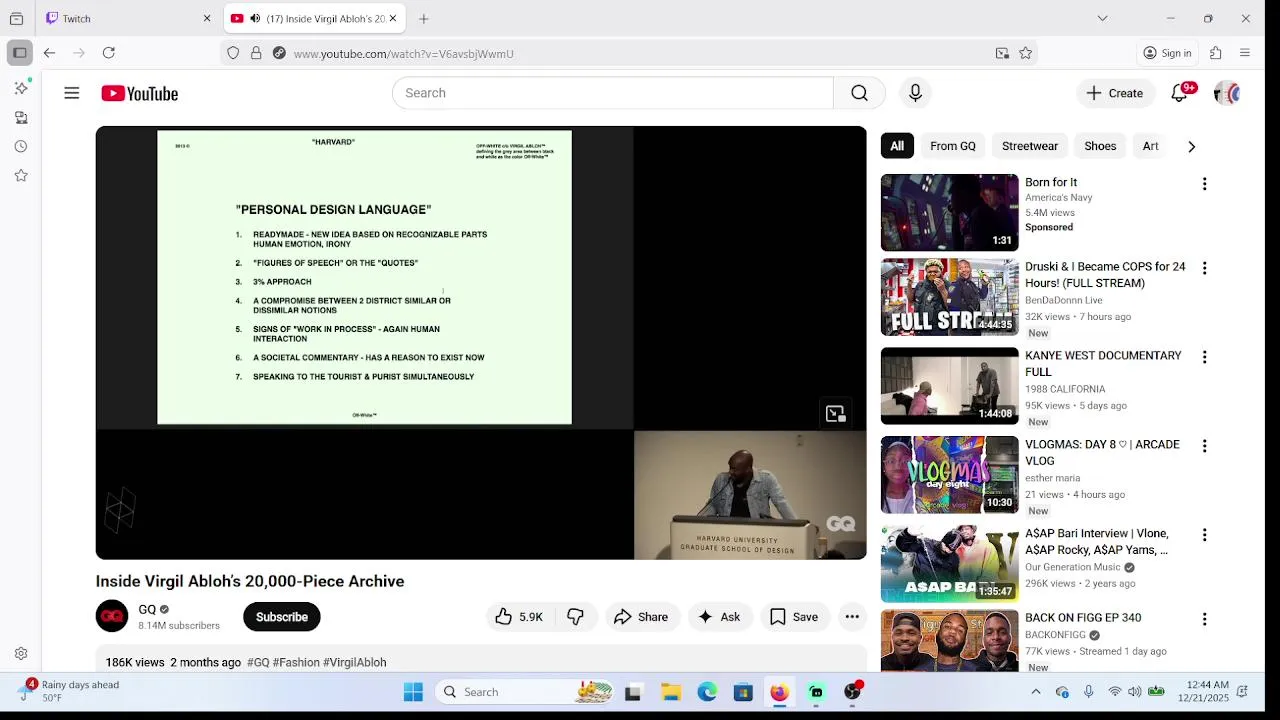Bookmark this page with star icon
This screenshot has height=720, width=1280.
1025,53
